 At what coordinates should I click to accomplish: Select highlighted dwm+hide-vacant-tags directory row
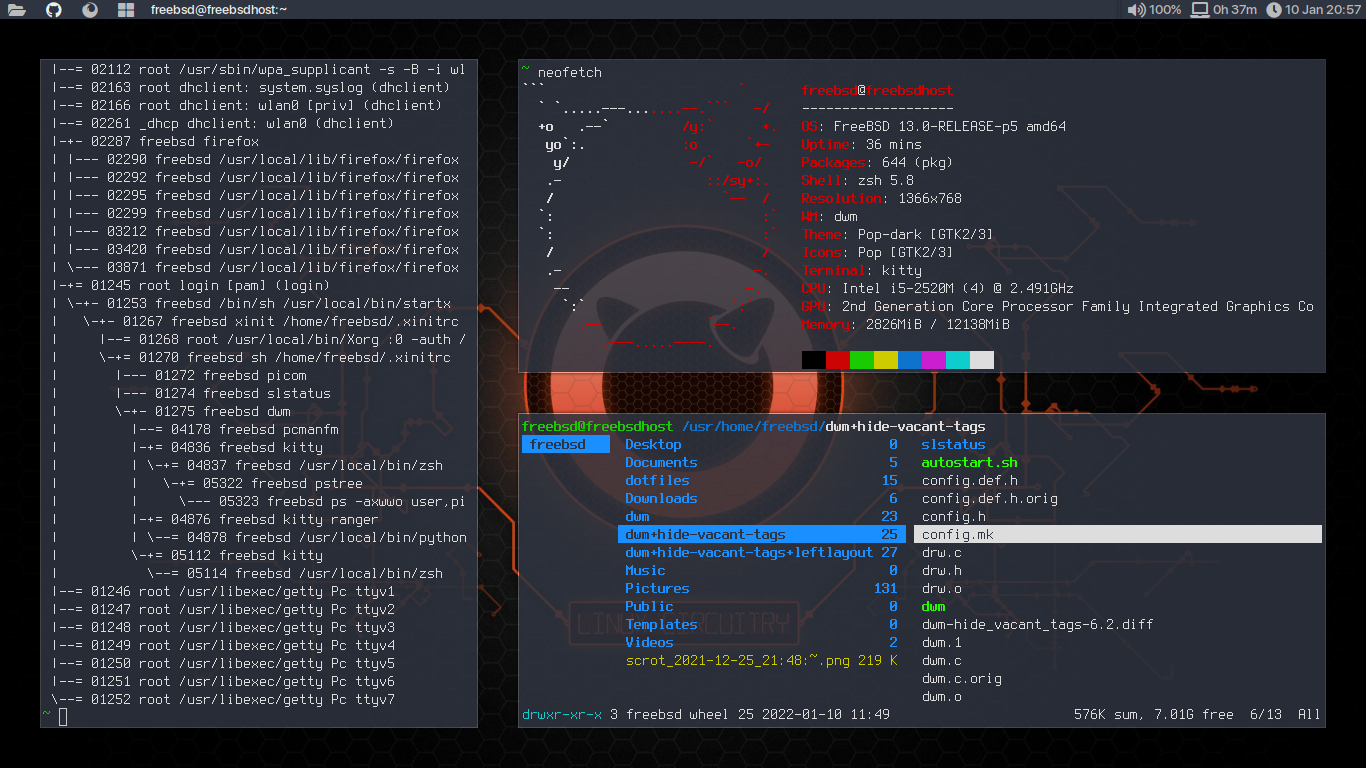pos(761,535)
